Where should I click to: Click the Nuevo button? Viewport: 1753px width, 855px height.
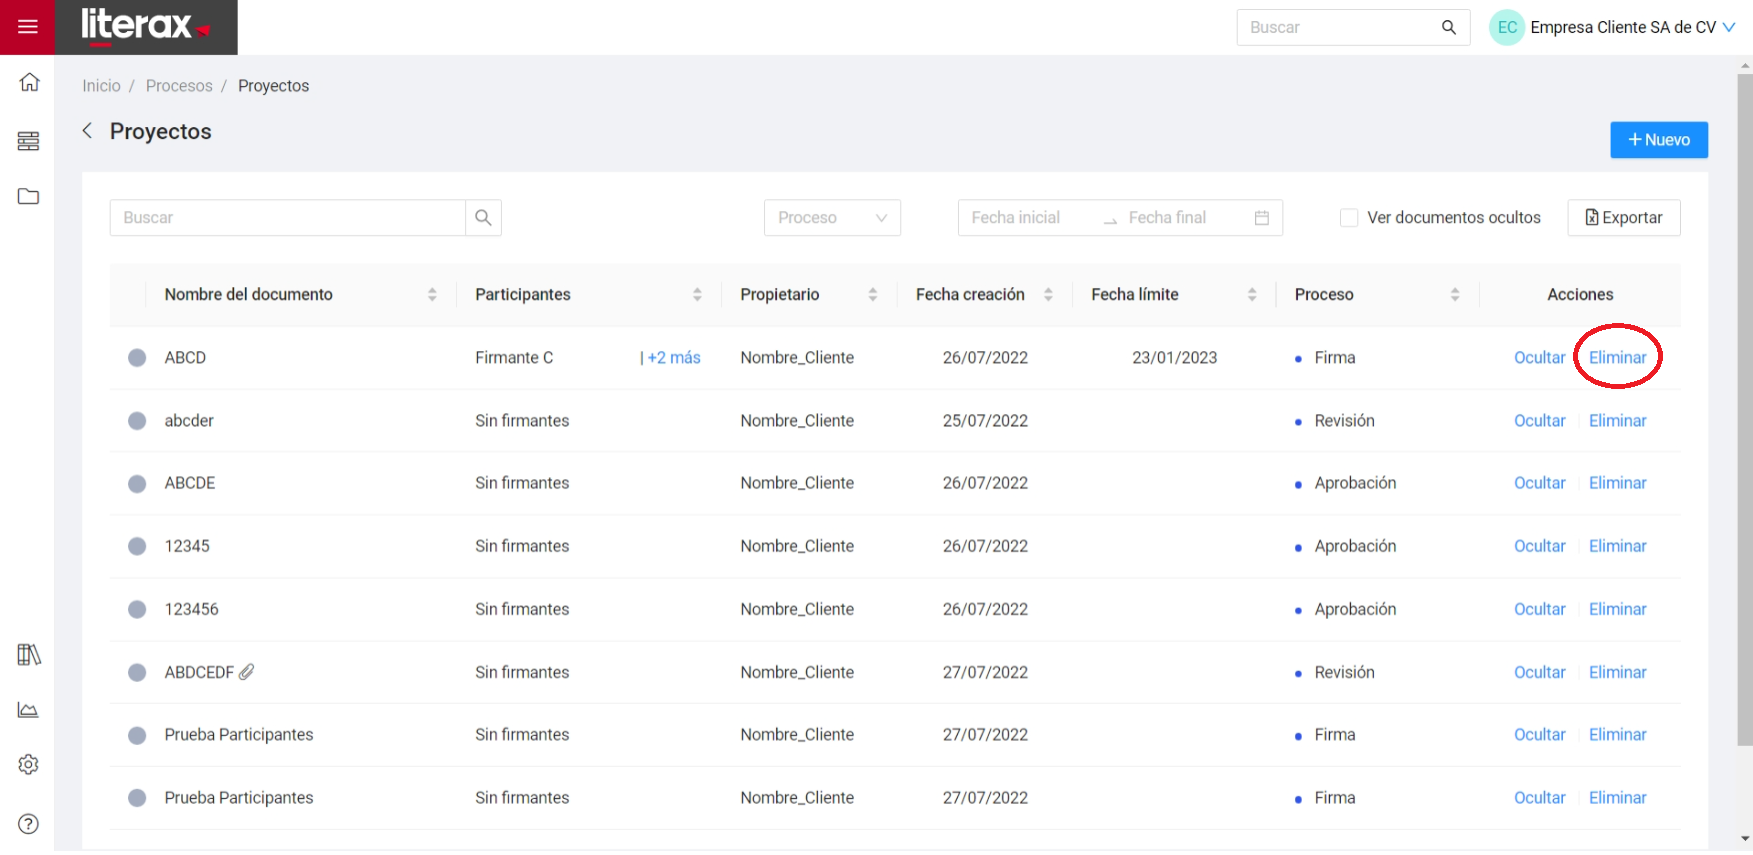point(1659,140)
